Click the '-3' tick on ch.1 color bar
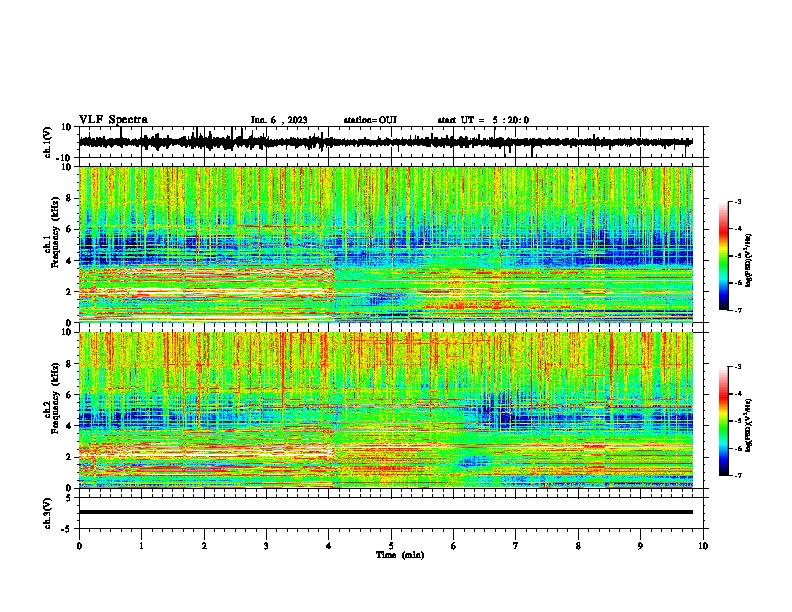The height and width of the screenshot is (612, 792). click(x=738, y=202)
